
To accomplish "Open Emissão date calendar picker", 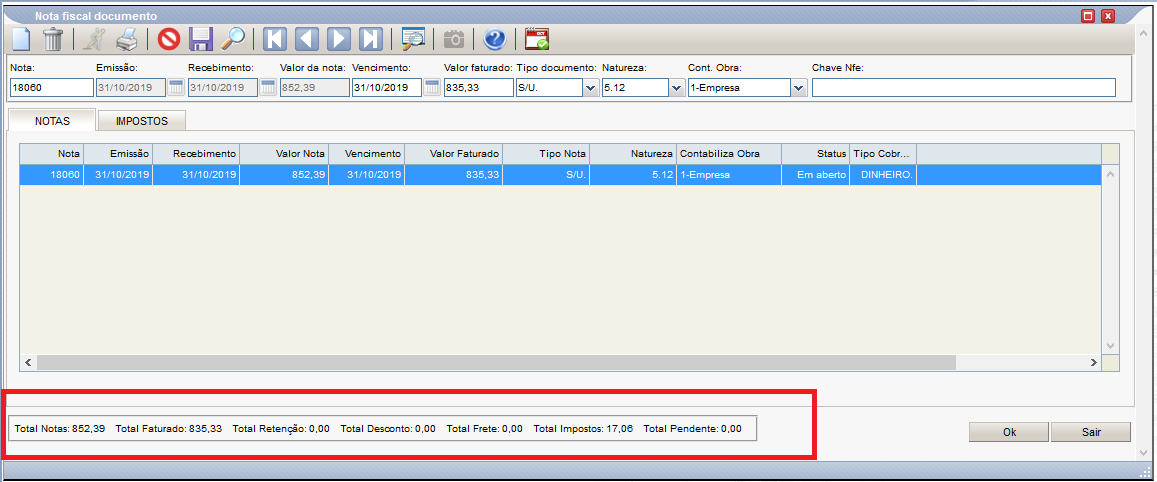I will pos(176,88).
